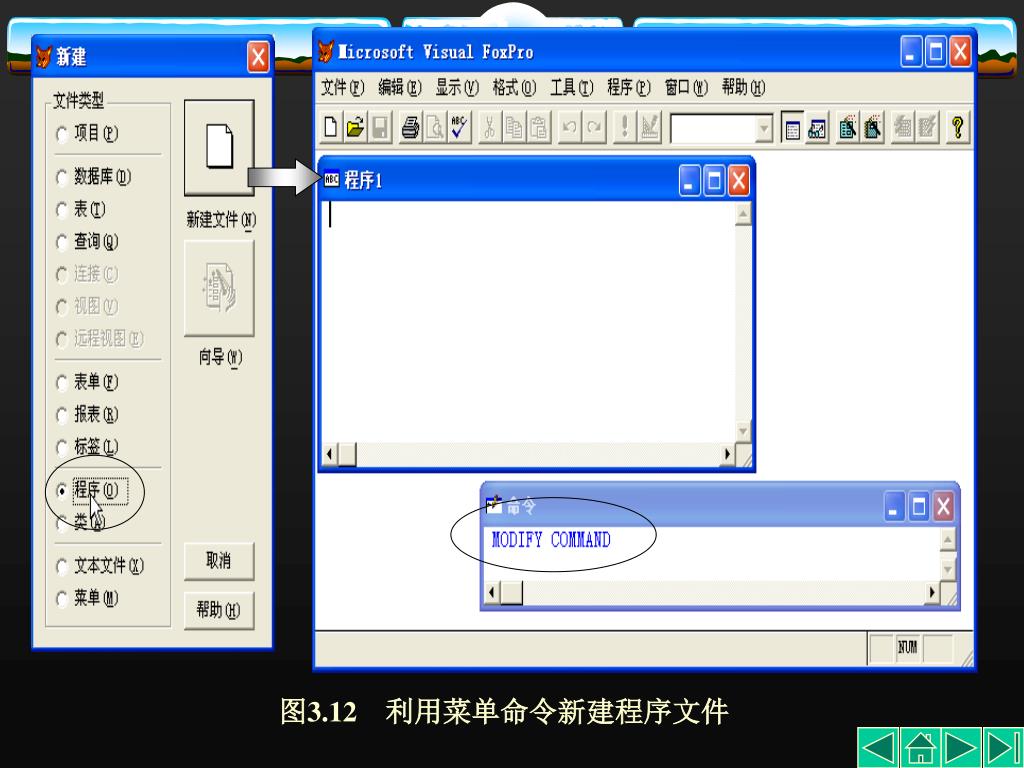Screen dimensions: 1024x768
Task: Click the Run exclamation mark icon
Action: point(624,127)
